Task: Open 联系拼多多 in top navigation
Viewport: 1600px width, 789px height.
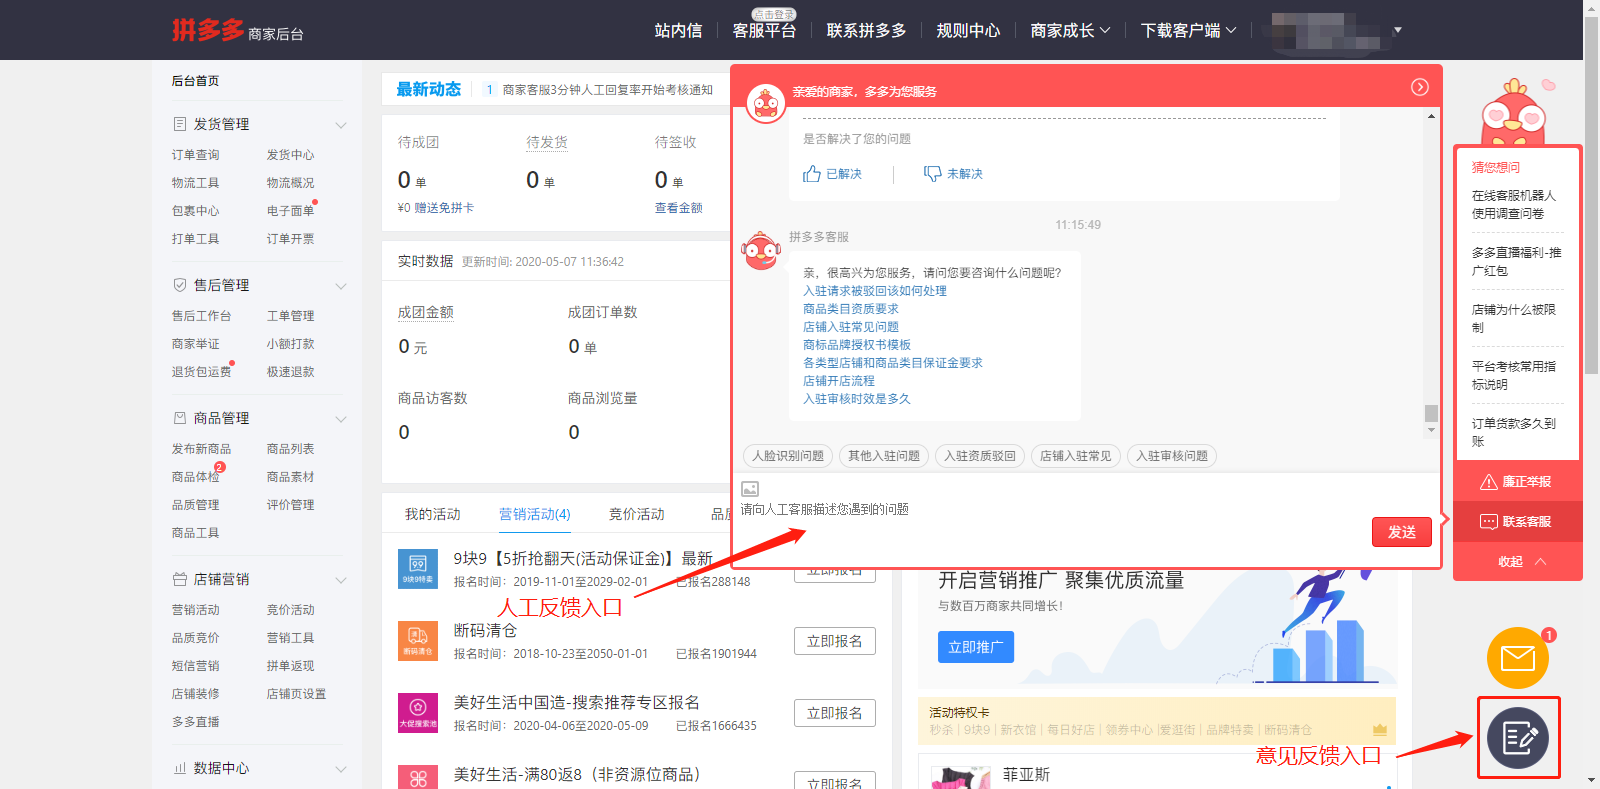Action: 866,31
